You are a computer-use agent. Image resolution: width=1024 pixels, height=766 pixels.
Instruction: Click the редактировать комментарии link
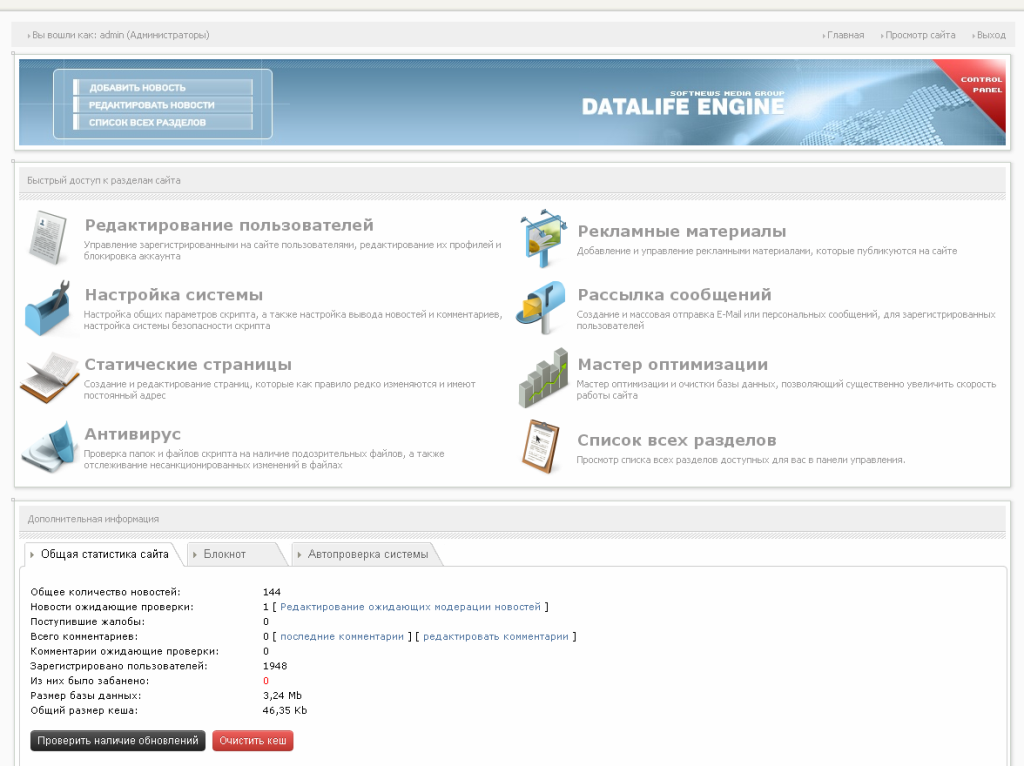point(495,636)
